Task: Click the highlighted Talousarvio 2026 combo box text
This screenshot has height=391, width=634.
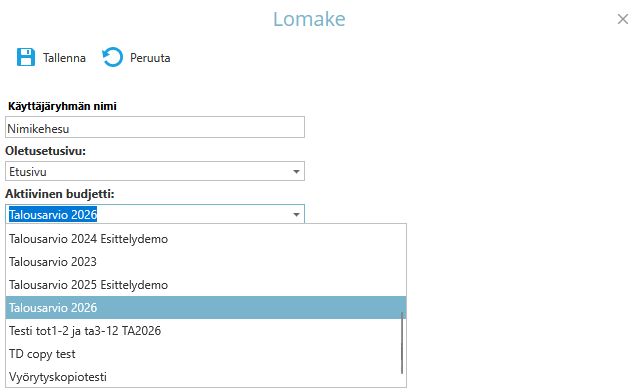Action: tap(53, 214)
